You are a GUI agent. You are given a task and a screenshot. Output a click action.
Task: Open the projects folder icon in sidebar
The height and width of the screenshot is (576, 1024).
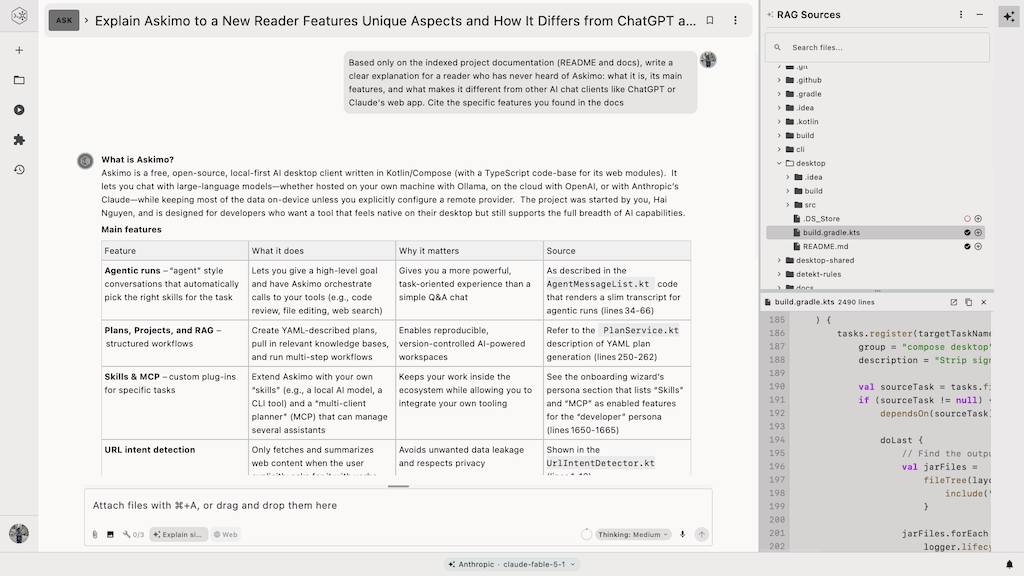(x=19, y=80)
